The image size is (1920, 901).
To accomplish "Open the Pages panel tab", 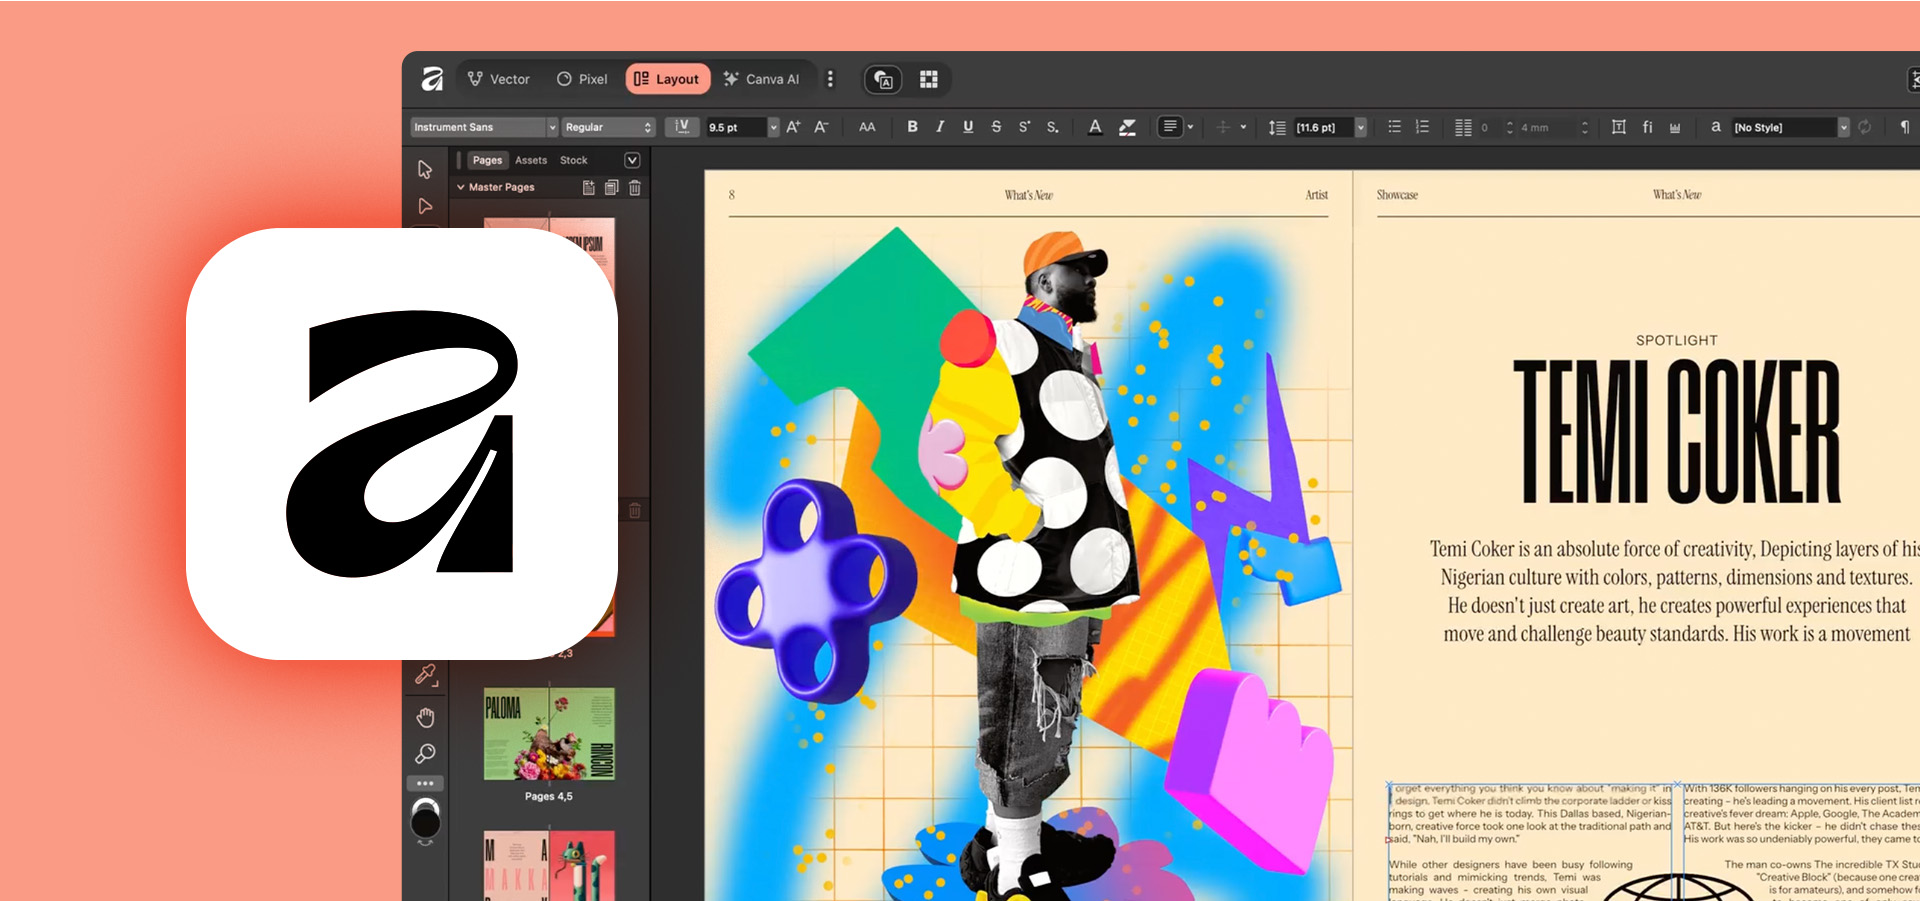I will (x=487, y=160).
